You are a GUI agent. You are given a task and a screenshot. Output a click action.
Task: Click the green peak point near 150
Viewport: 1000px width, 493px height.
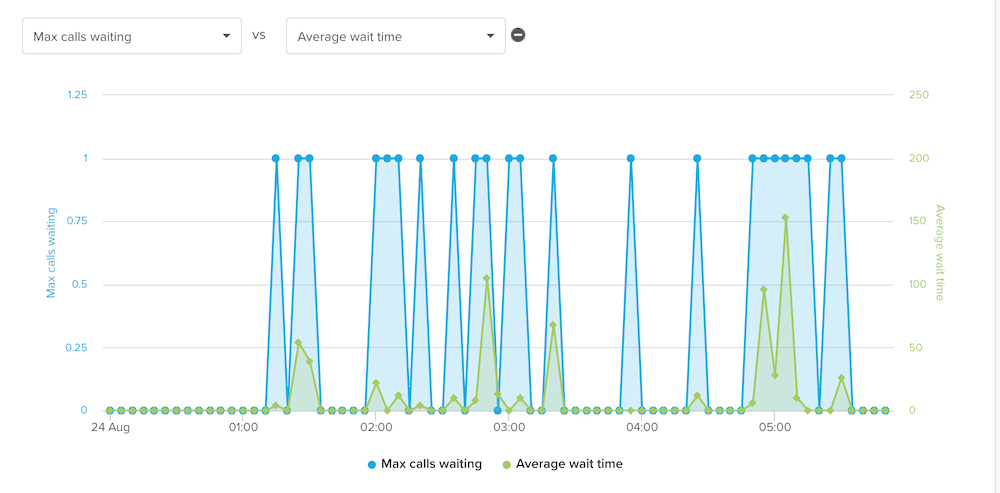(785, 217)
